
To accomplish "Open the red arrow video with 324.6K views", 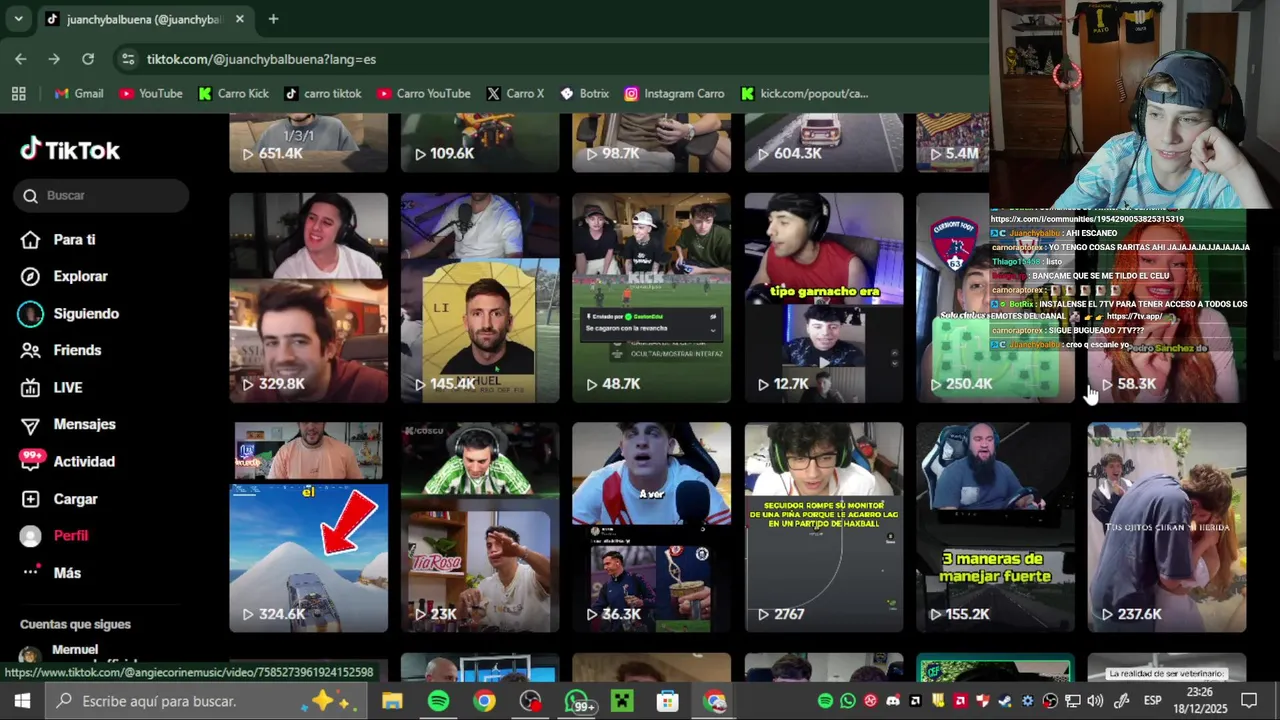I will click(308, 528).
